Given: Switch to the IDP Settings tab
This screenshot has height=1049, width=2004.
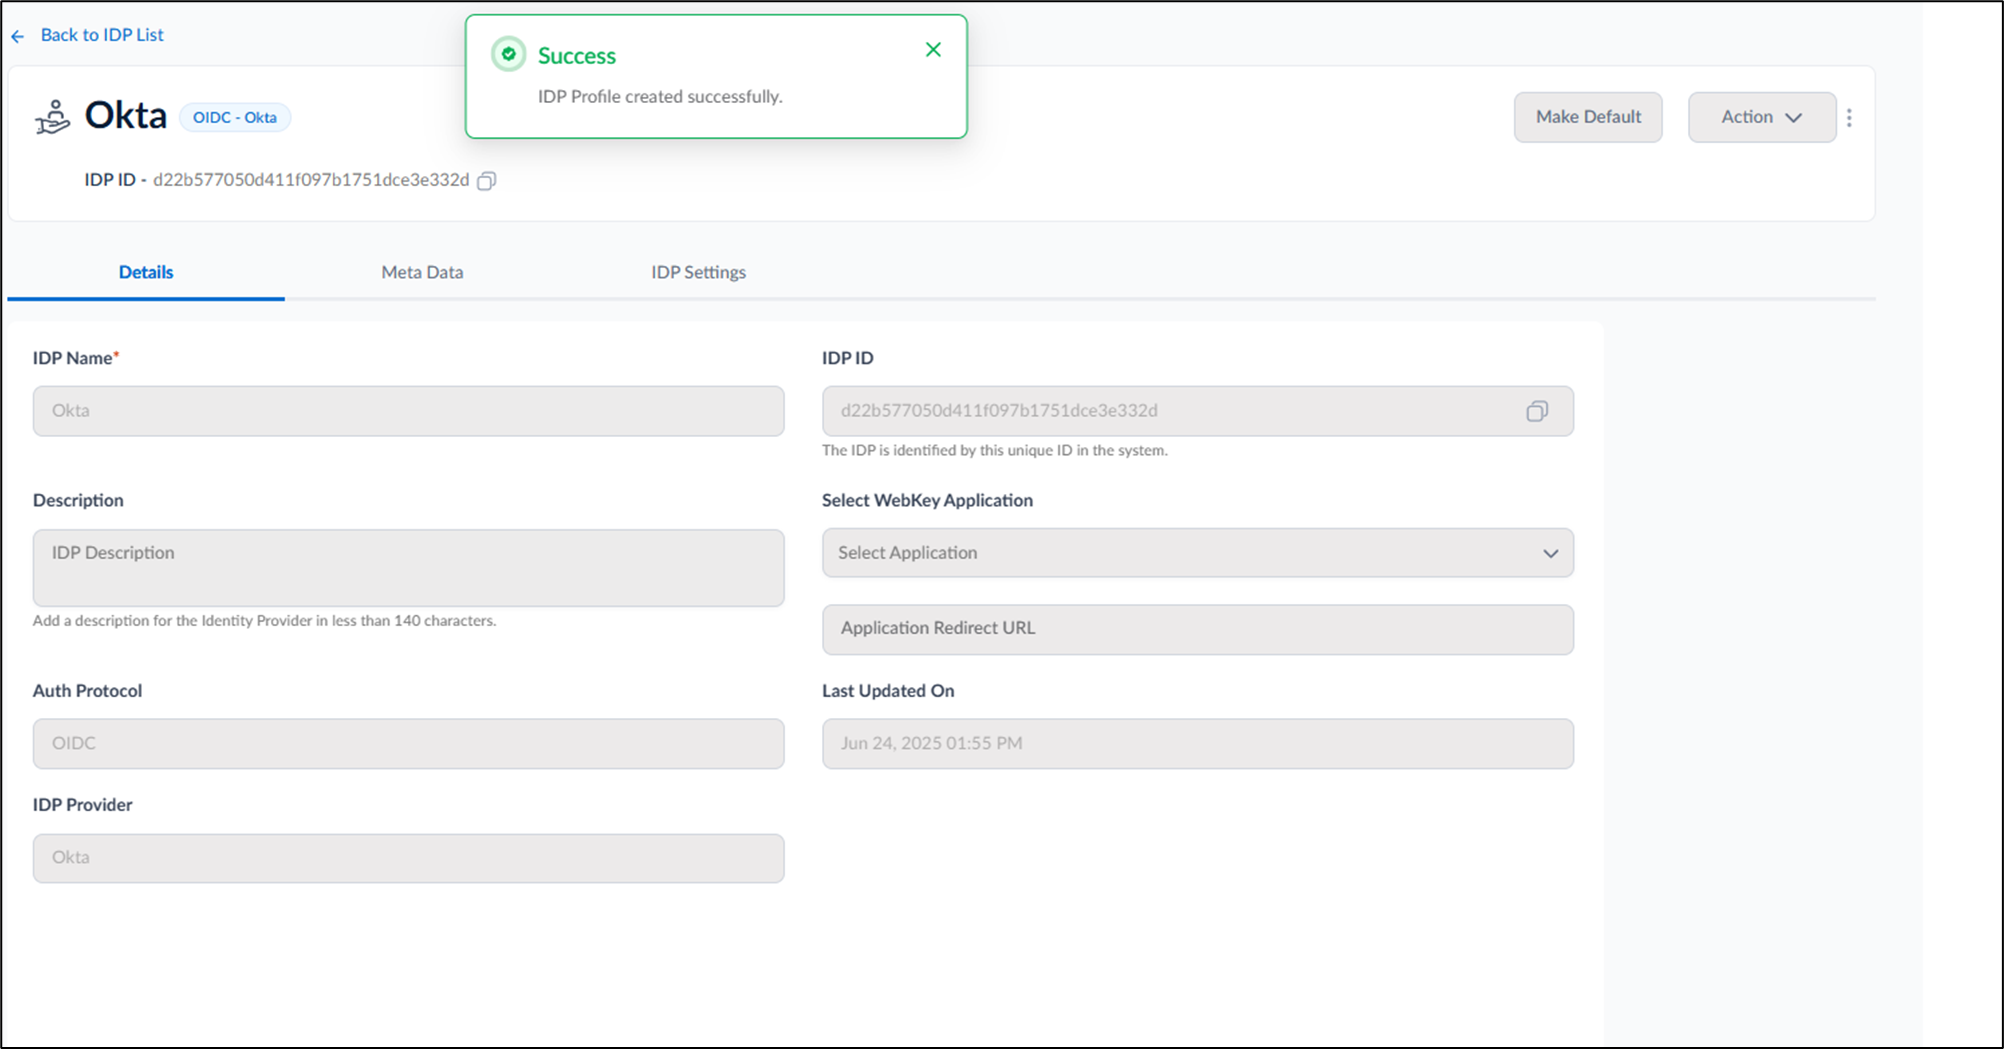Looking at the screenshot, I should (698, 272).
